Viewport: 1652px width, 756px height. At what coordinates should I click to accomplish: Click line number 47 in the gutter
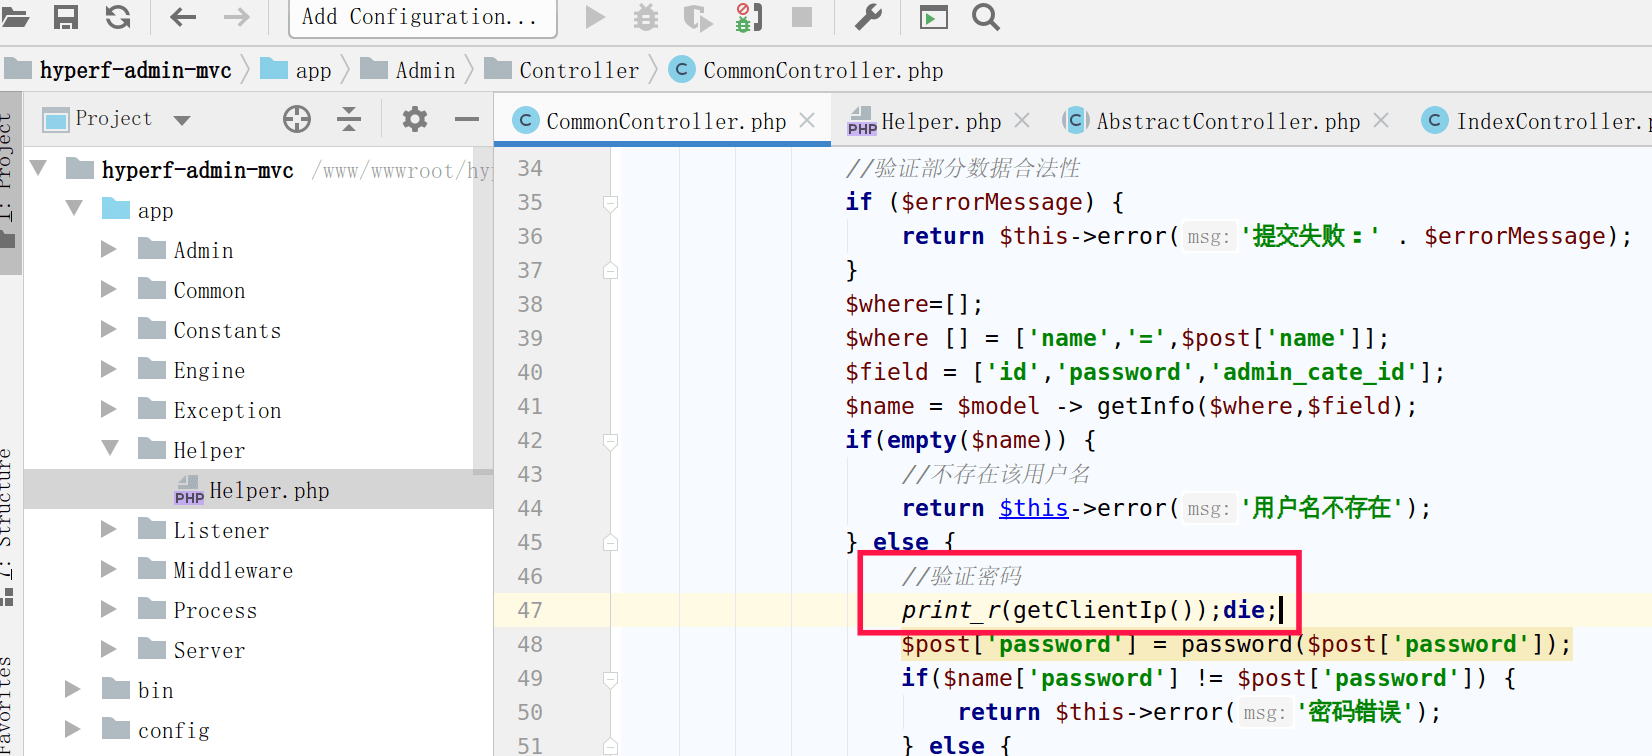click(530, 610)
